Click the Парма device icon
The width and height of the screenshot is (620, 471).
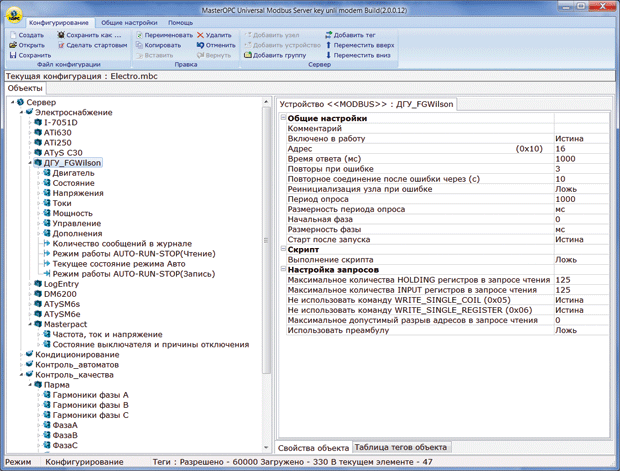[x=38, y=385]
